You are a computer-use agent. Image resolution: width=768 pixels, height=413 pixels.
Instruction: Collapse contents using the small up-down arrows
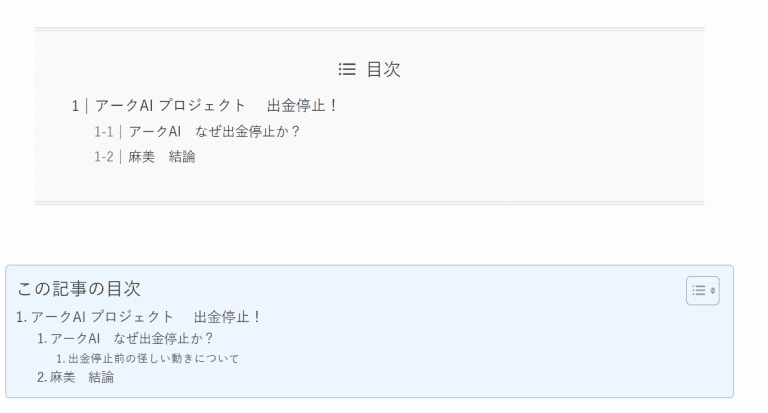click(712, 290)
